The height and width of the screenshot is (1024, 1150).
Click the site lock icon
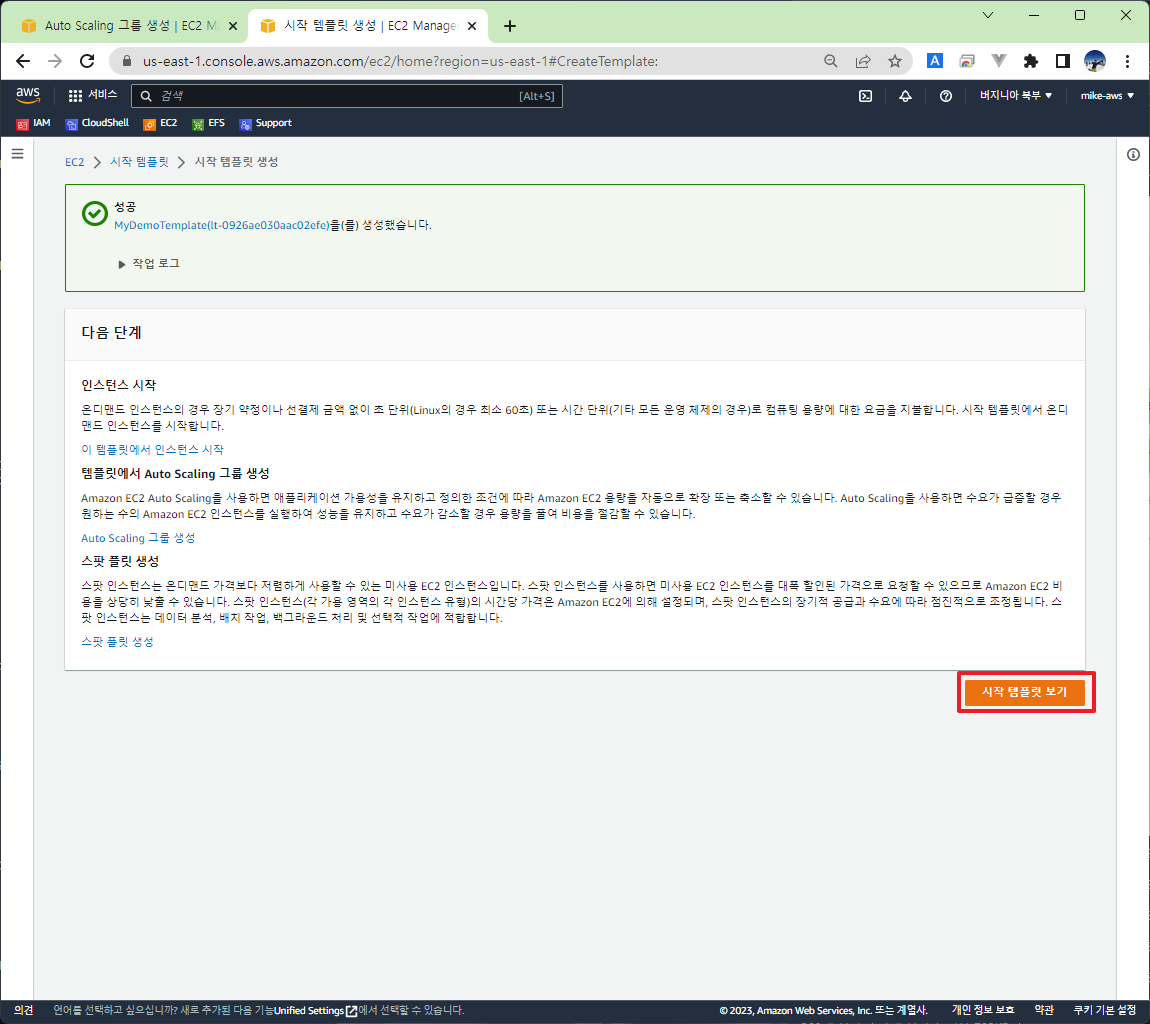[126, 61]
